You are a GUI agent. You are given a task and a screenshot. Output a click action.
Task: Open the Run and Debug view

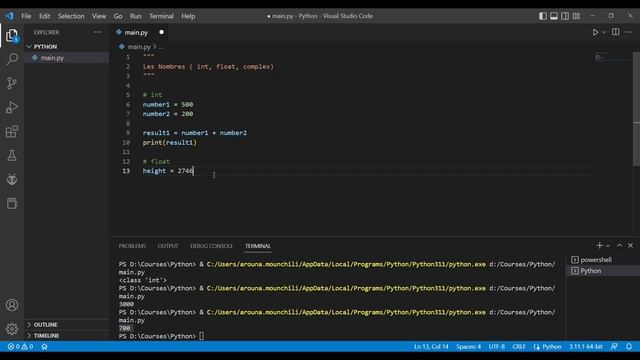(x=12, y=107)
